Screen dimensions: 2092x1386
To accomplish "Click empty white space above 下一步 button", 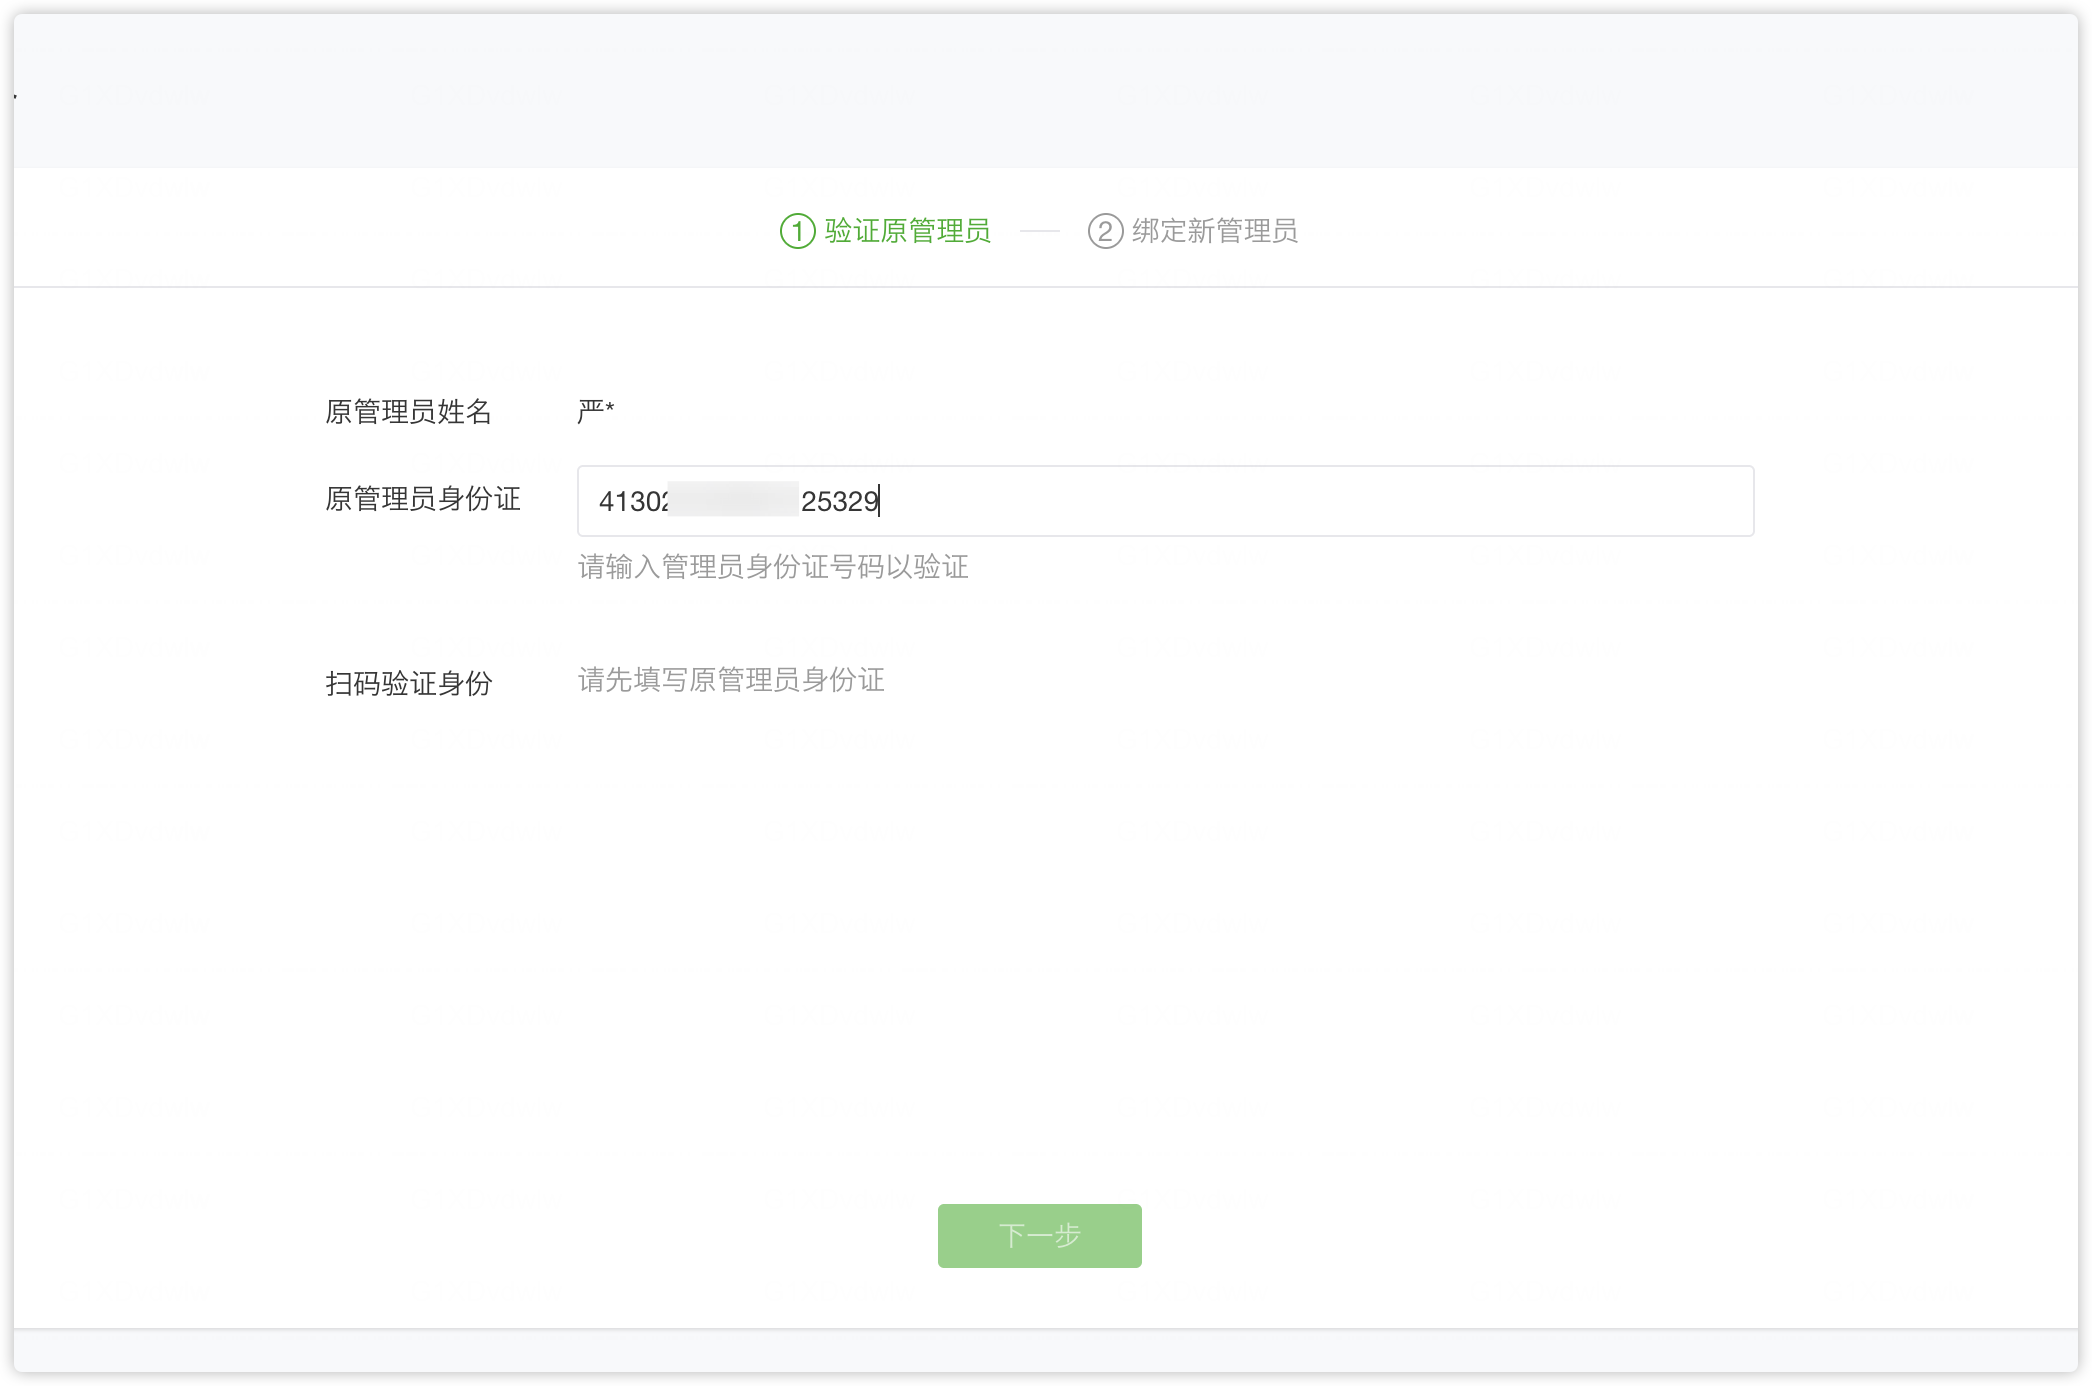I will (1040, 1000).
